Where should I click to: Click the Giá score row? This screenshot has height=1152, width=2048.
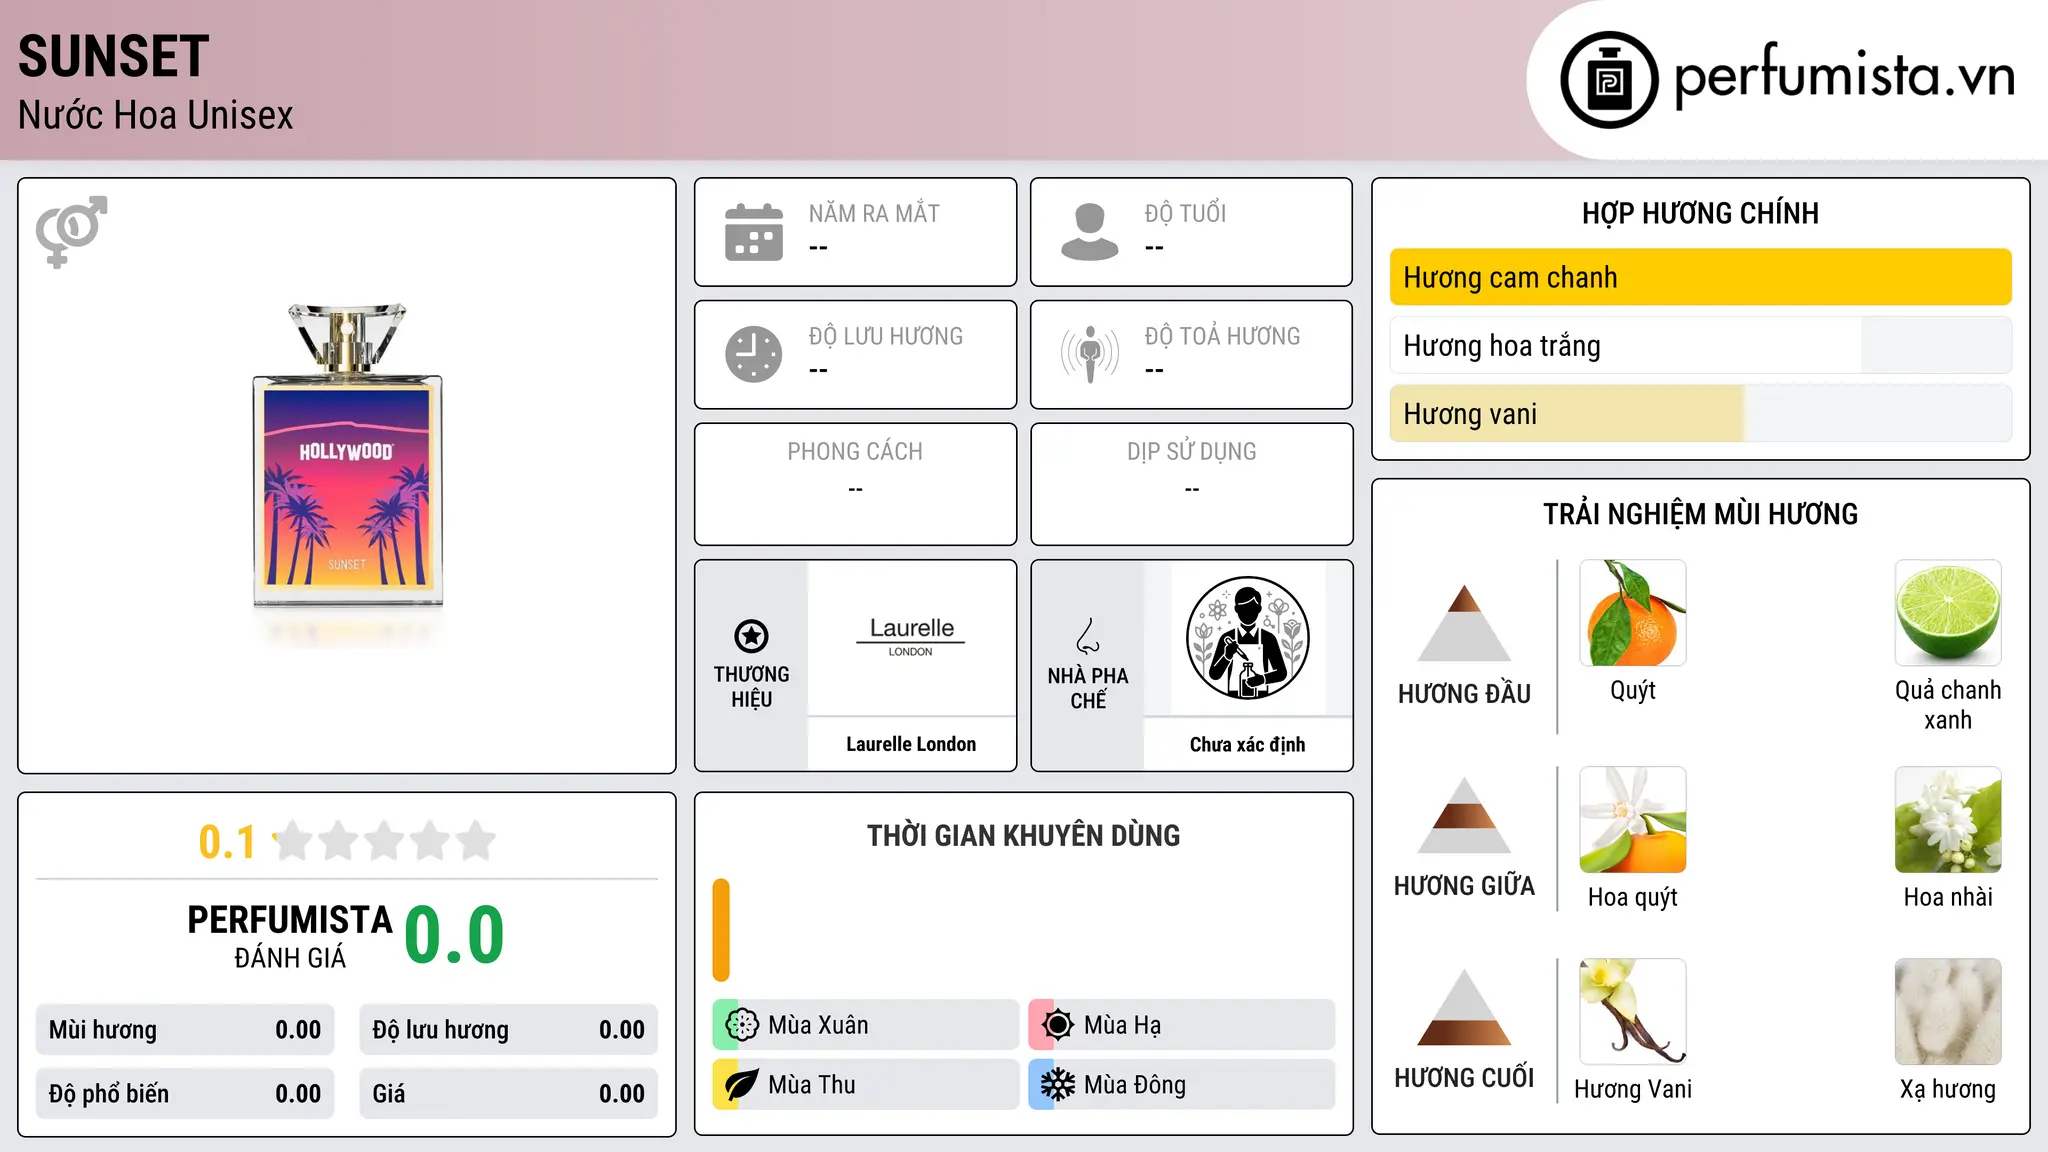point(509,1094)
